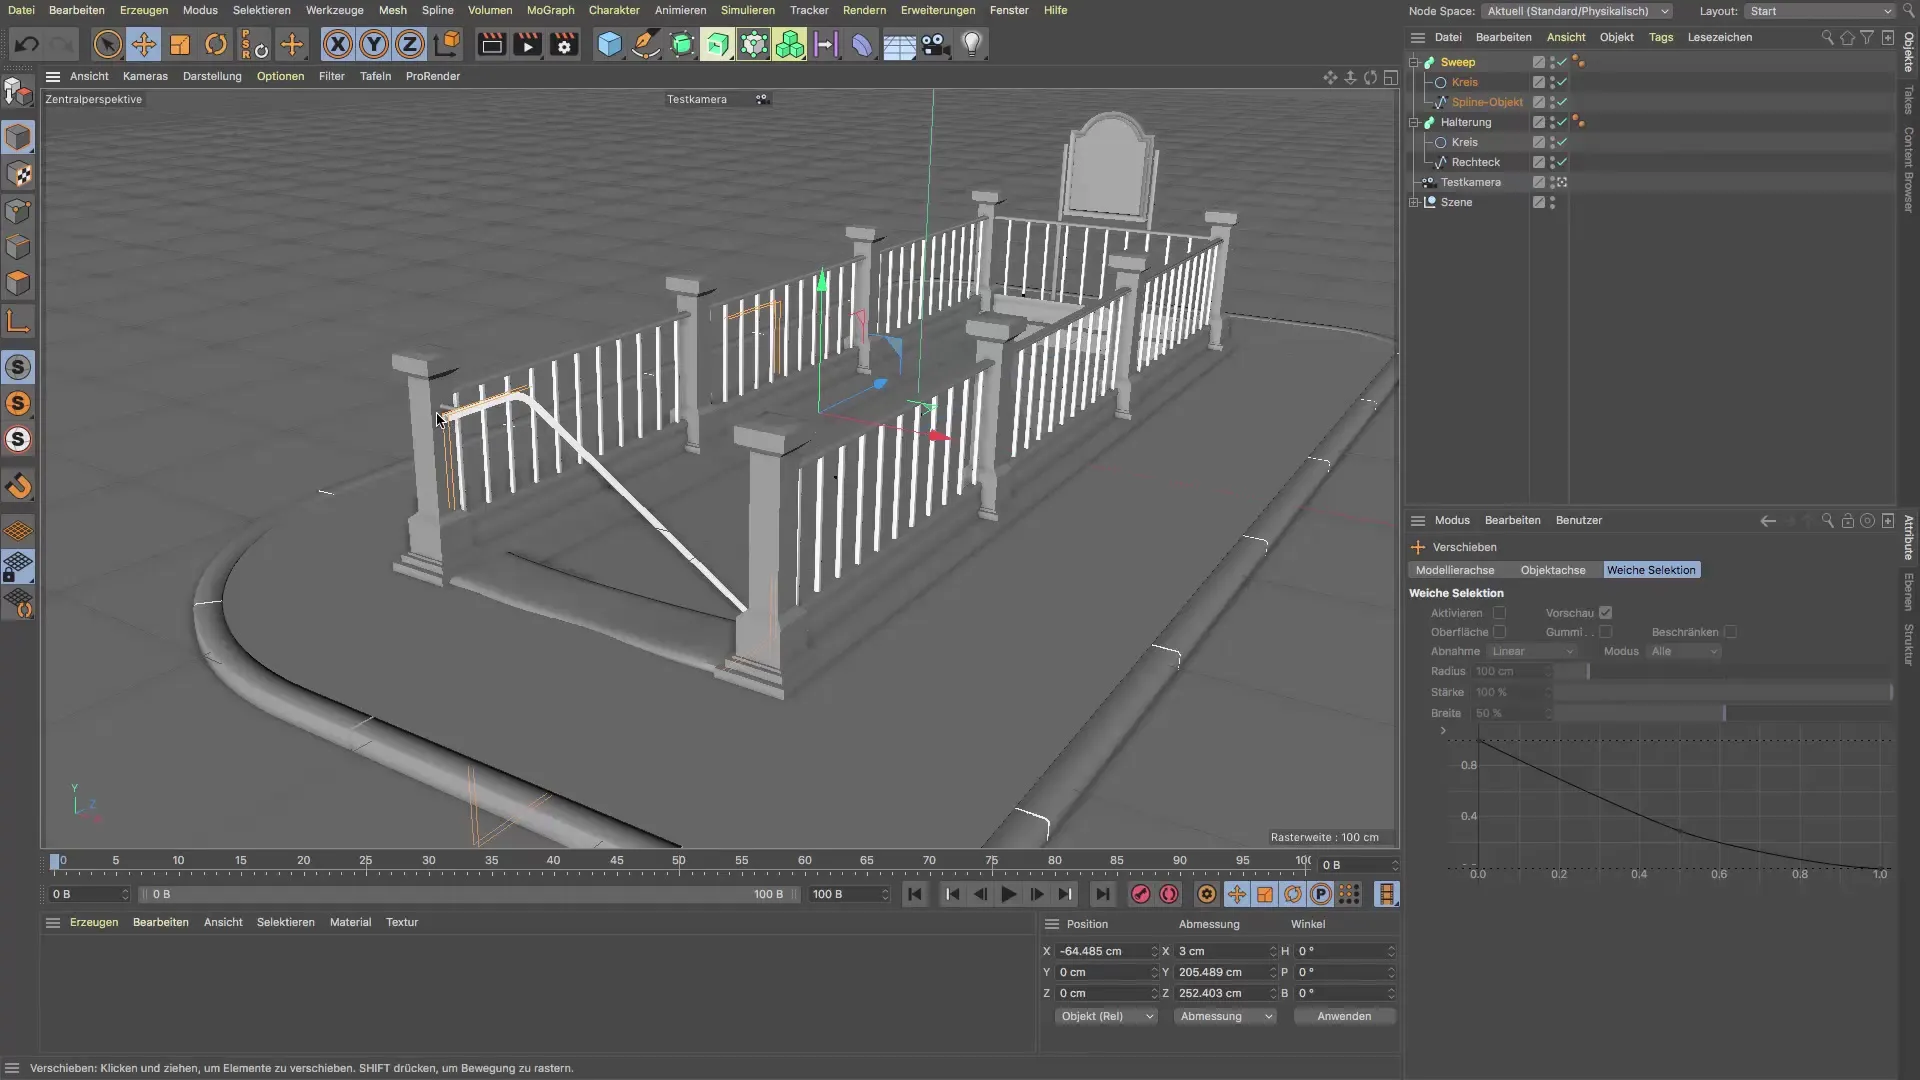Expand the Szene object tree

tap(1414, 202)
